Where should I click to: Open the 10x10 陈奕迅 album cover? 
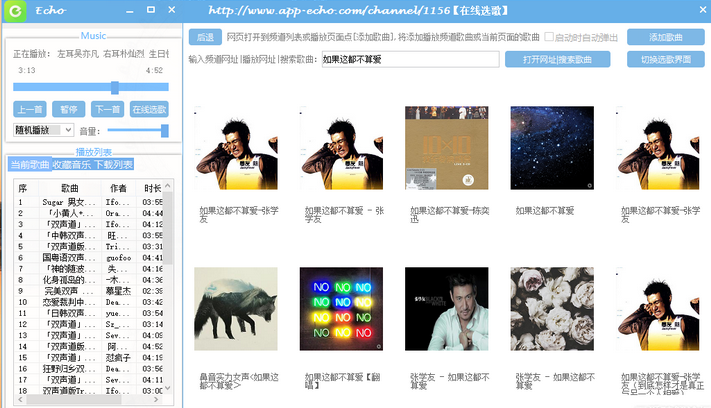click(447, 148)
